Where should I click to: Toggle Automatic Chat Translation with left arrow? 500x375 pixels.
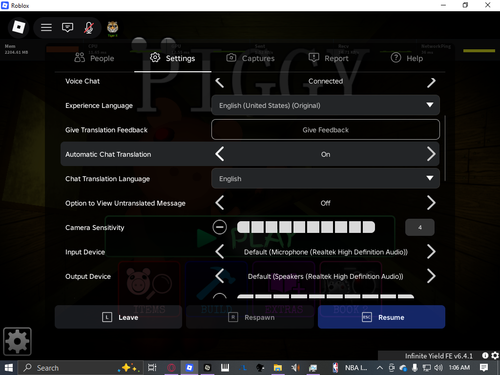coord(220,154)
